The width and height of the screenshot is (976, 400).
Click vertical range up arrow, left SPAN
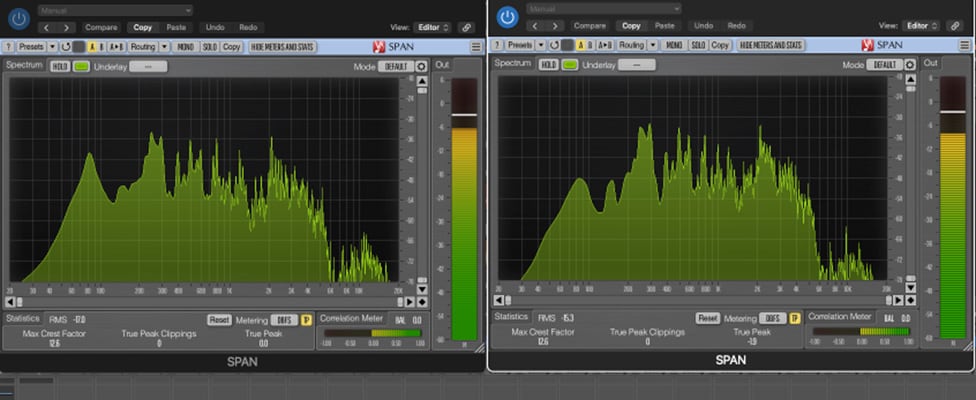pos(422,81)
